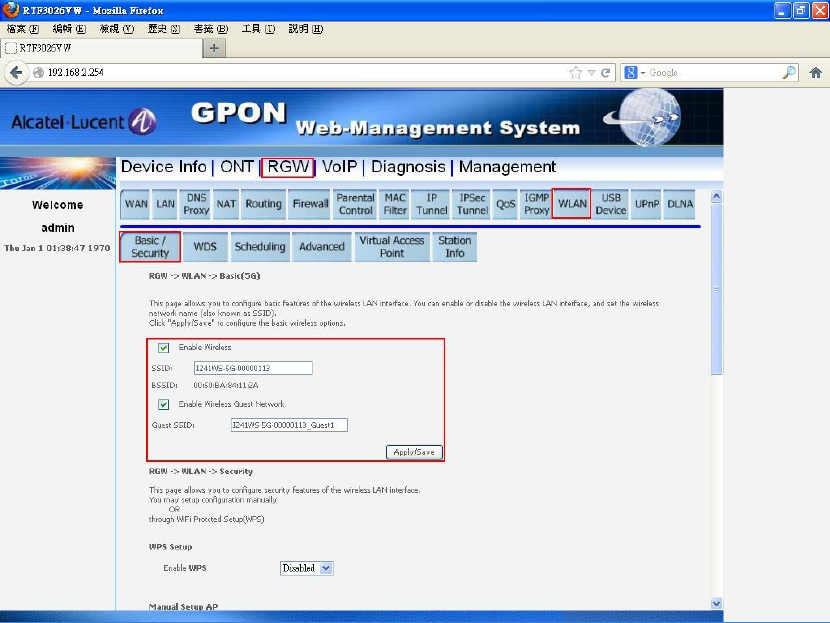The height and width of the screenshot is (623, 830).
Task: Open the Google search engine selector
Action: pos(634,73)
